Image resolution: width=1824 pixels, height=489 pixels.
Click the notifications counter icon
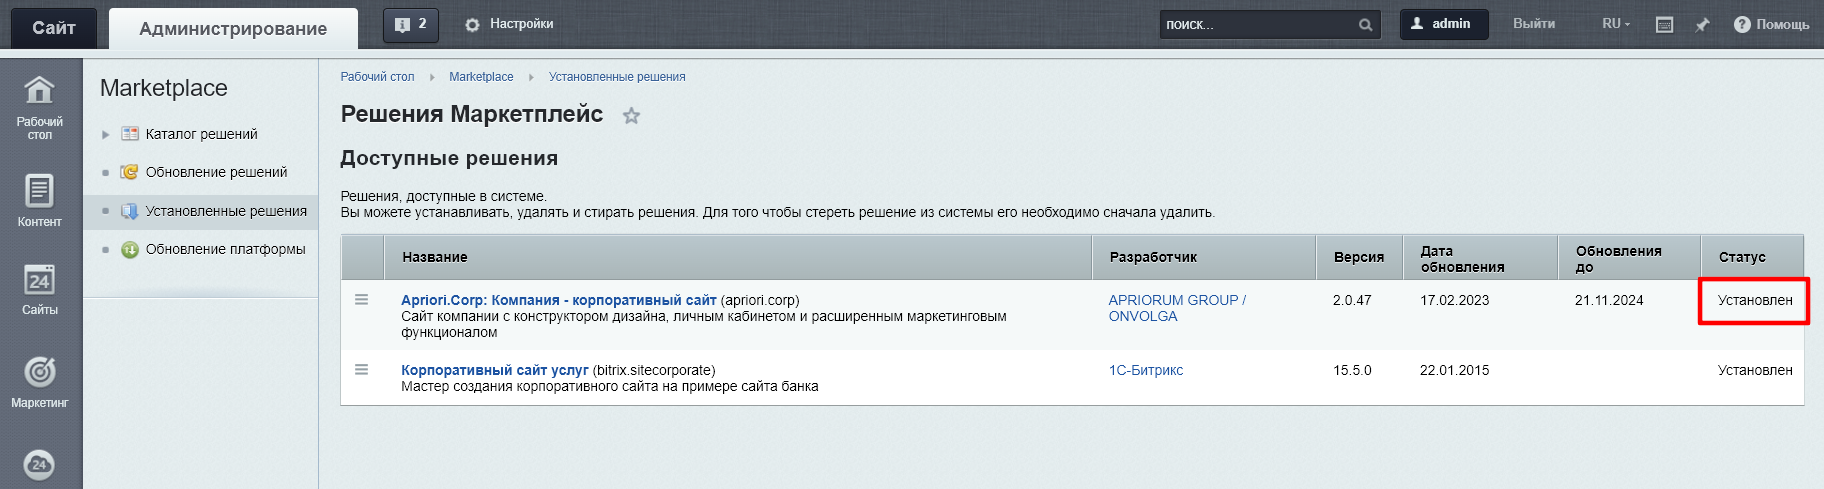tap(411, 25)
